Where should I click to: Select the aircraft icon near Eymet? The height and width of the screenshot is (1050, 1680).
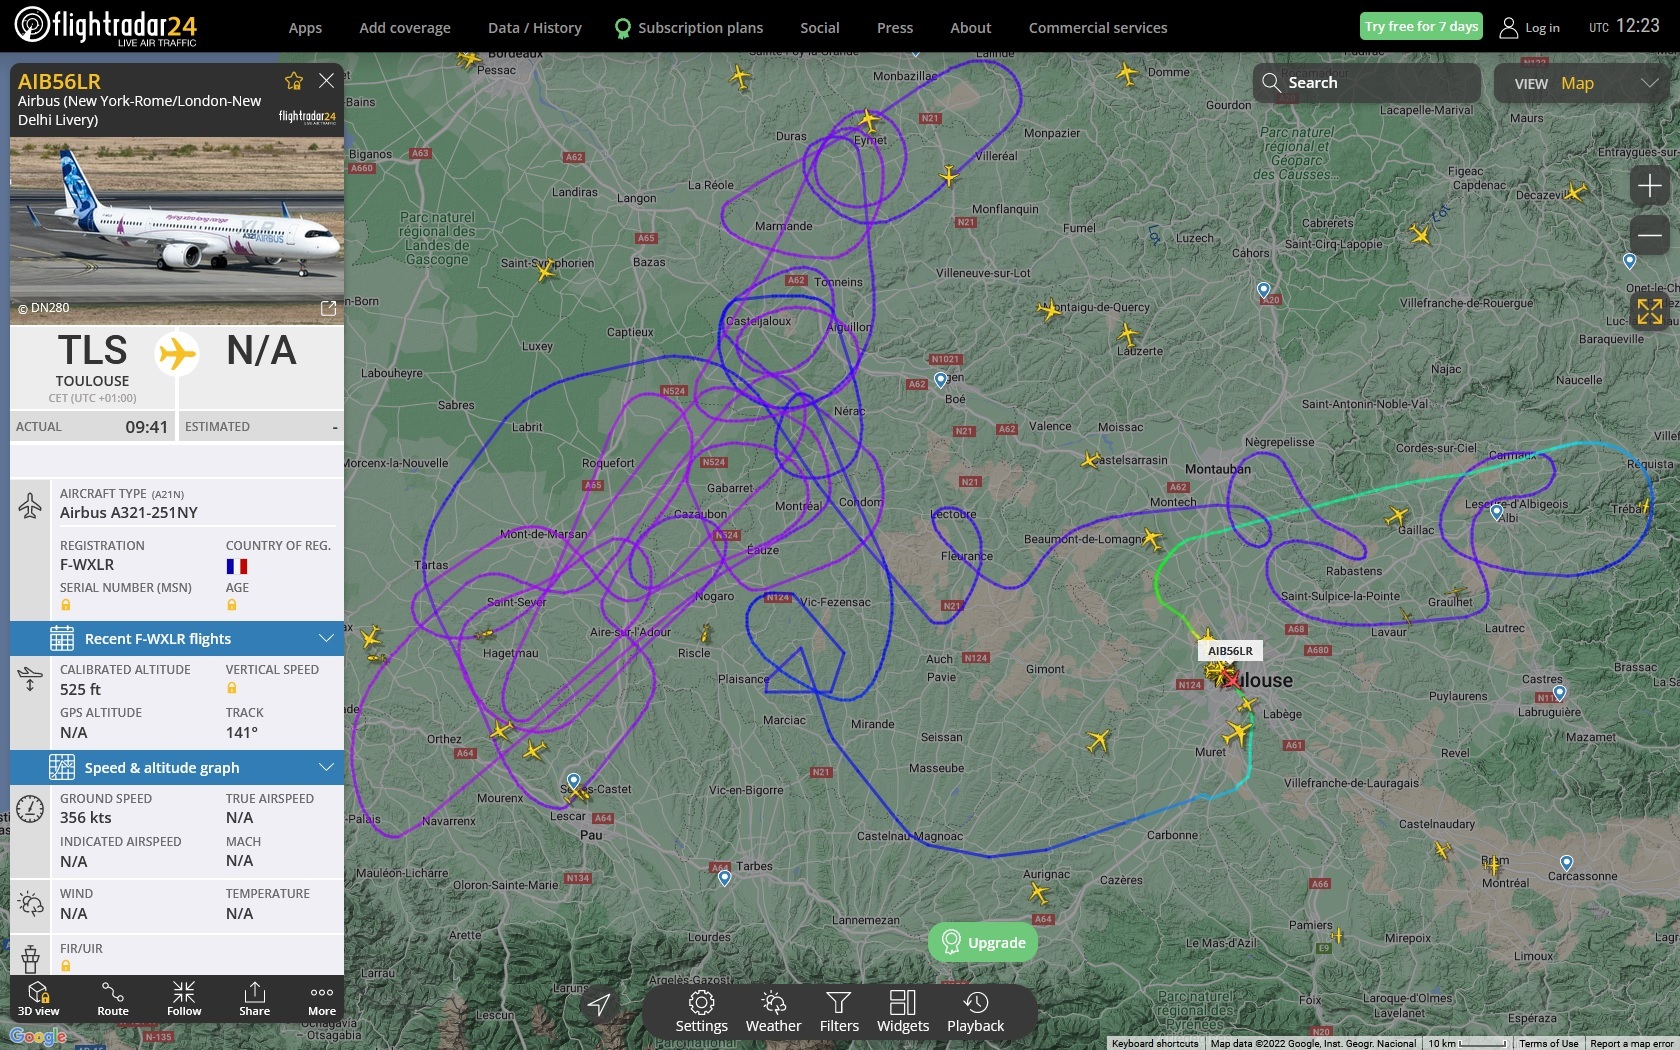click(x=869, y=122)
